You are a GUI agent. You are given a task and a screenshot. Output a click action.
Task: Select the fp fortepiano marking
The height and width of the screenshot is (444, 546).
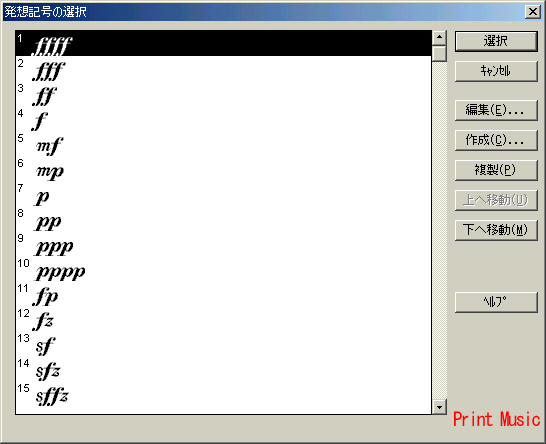click(223, 294)
